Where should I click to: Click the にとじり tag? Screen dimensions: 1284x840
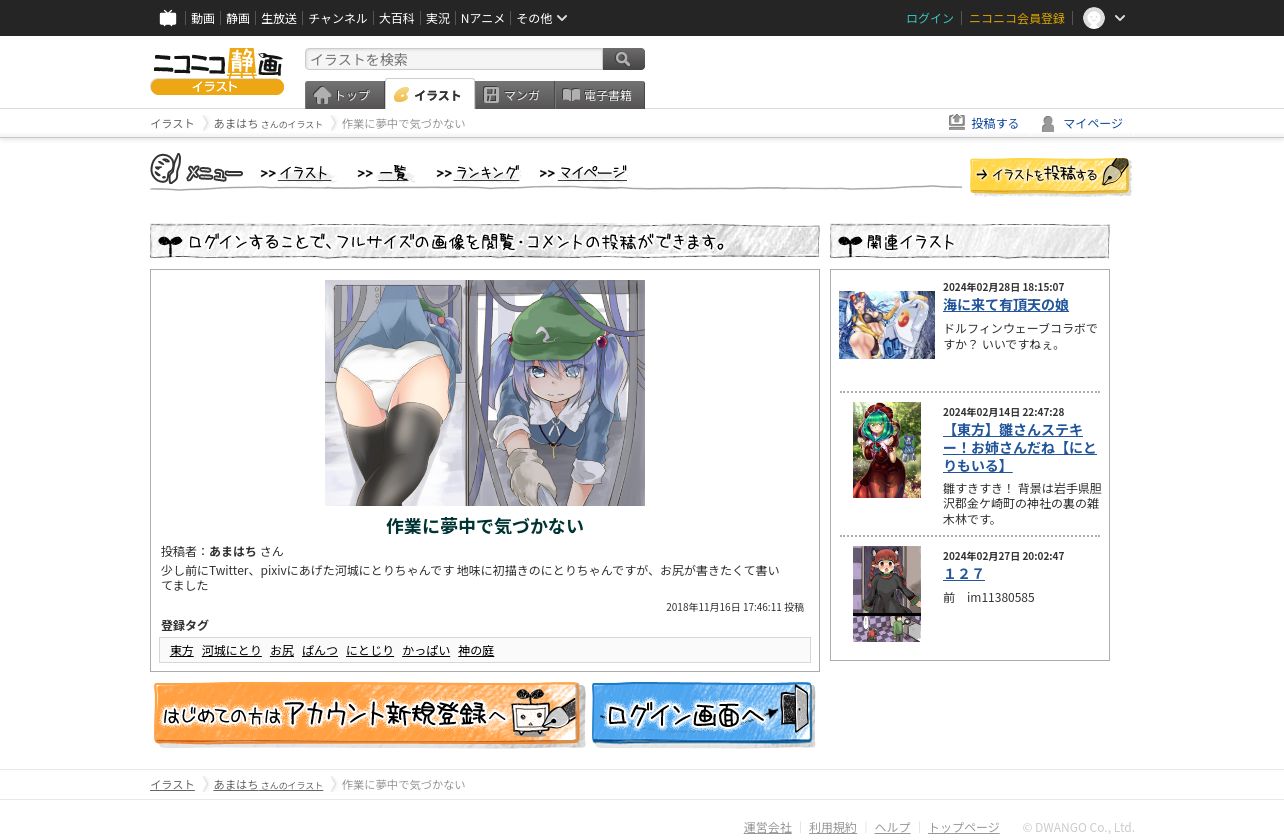click(x=370, y=651)
